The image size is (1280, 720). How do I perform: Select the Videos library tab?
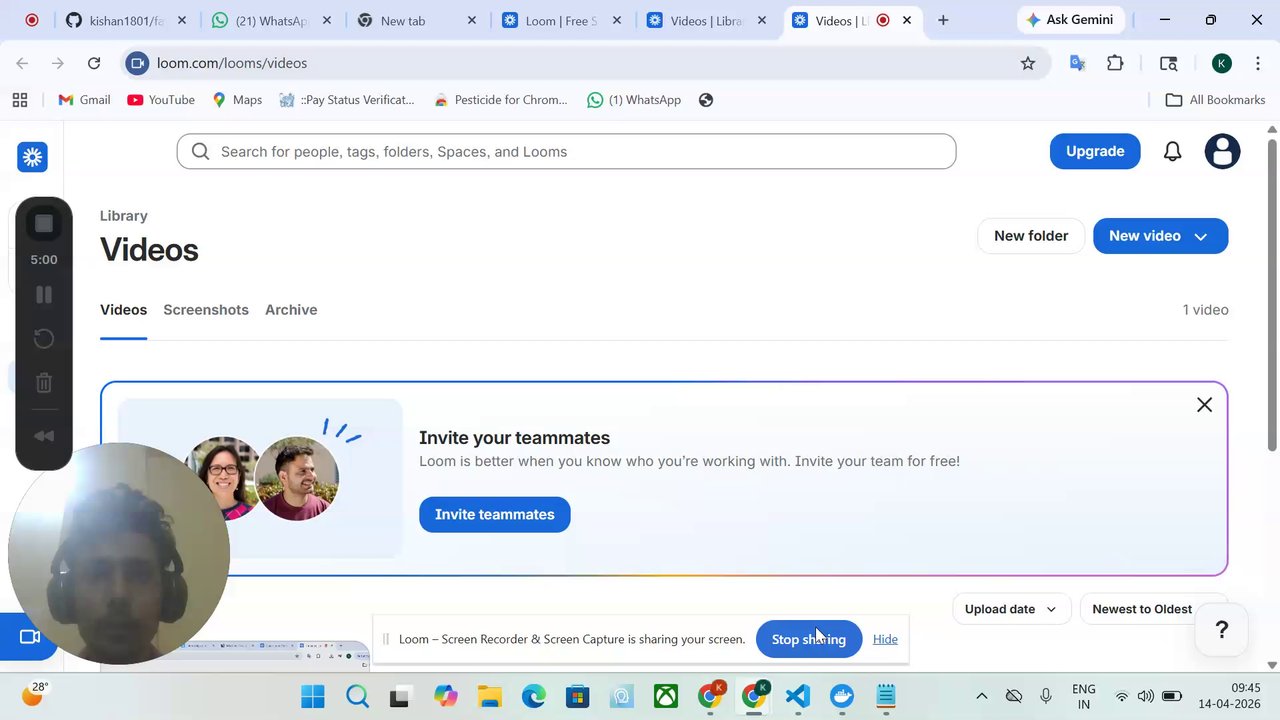pos(123,310)
